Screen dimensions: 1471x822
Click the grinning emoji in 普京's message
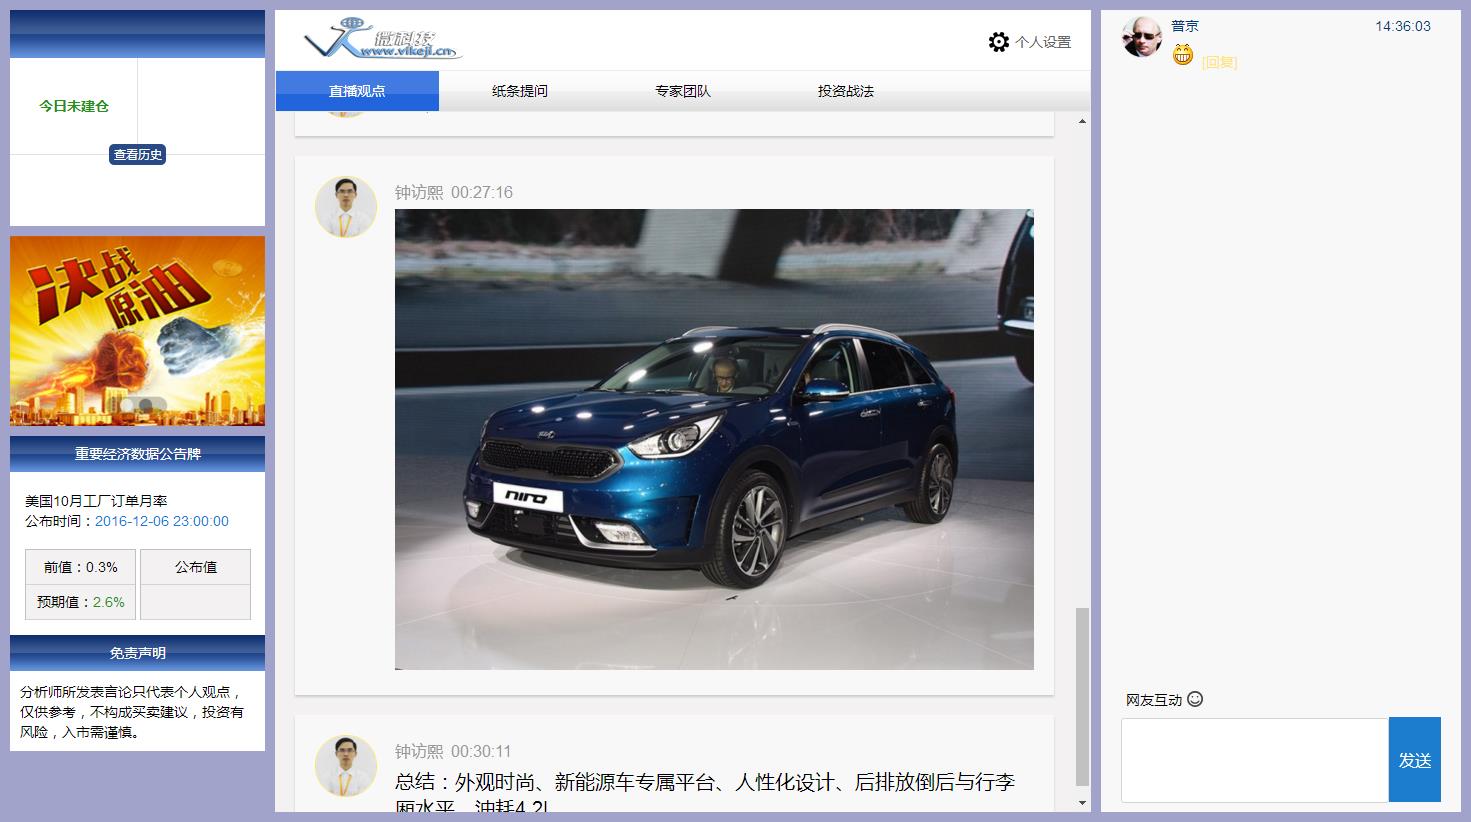pos(1183,56)
